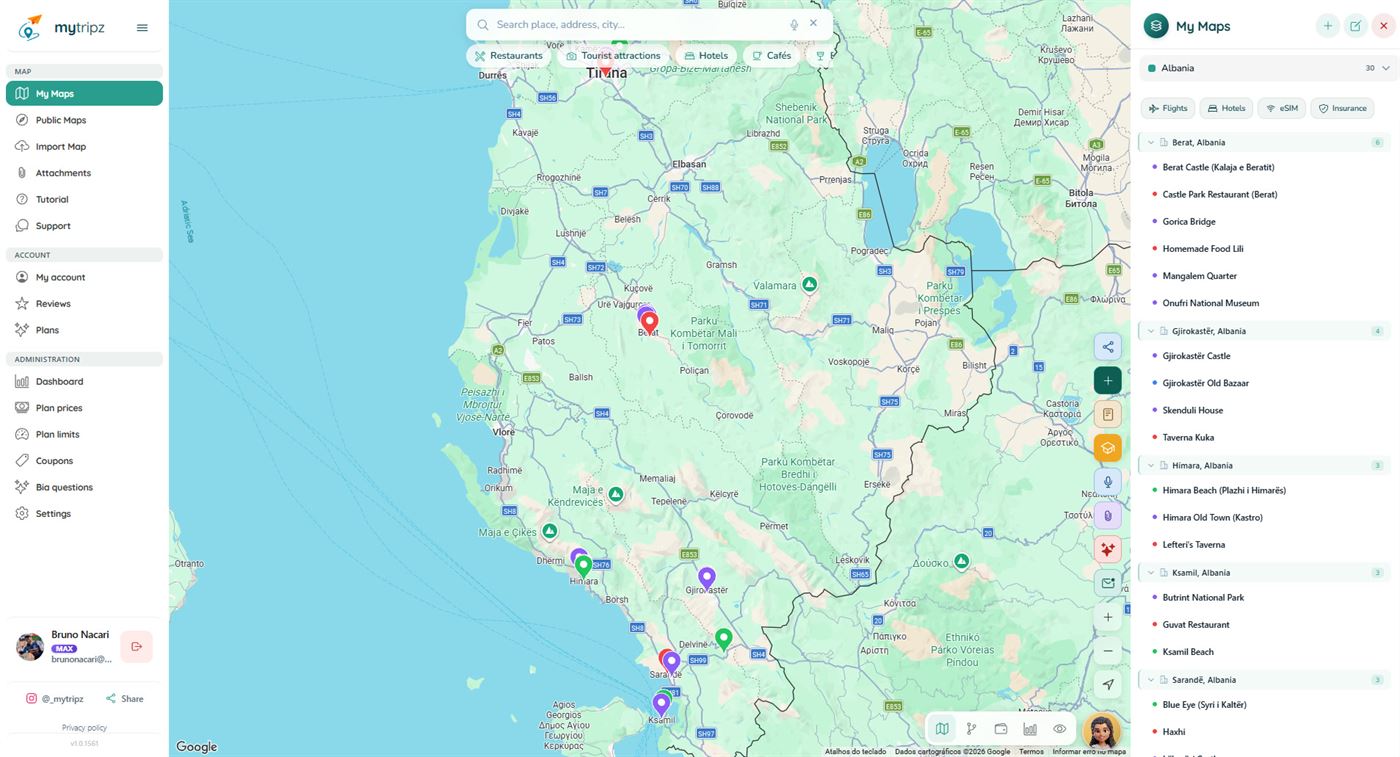Click the share icon on the map toolbar

(x=1107, y=347)
